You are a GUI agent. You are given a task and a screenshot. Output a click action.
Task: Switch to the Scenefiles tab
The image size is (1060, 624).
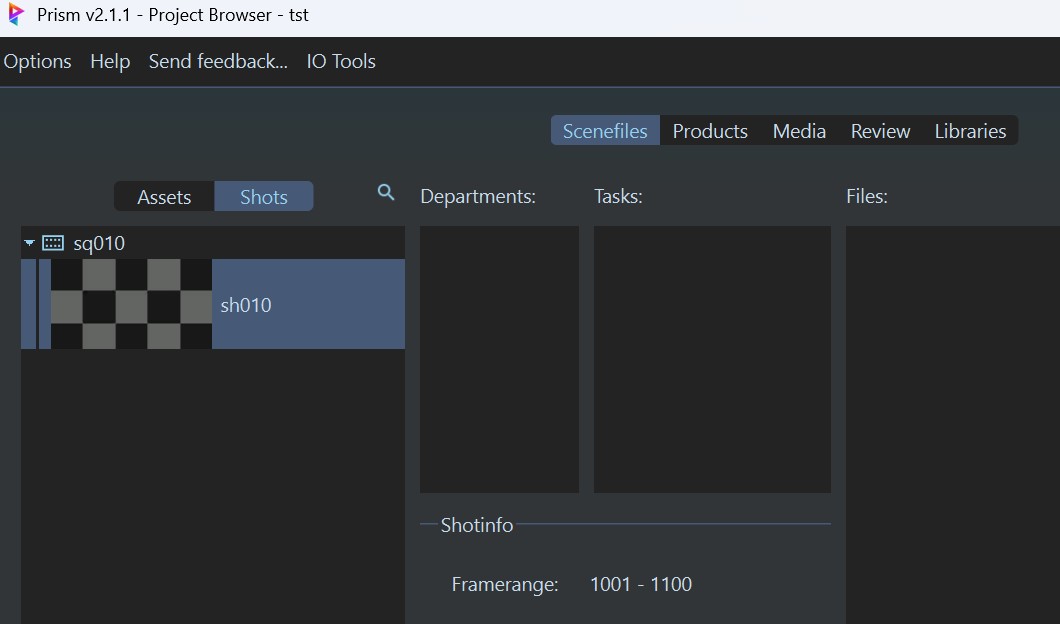(605, 131)
